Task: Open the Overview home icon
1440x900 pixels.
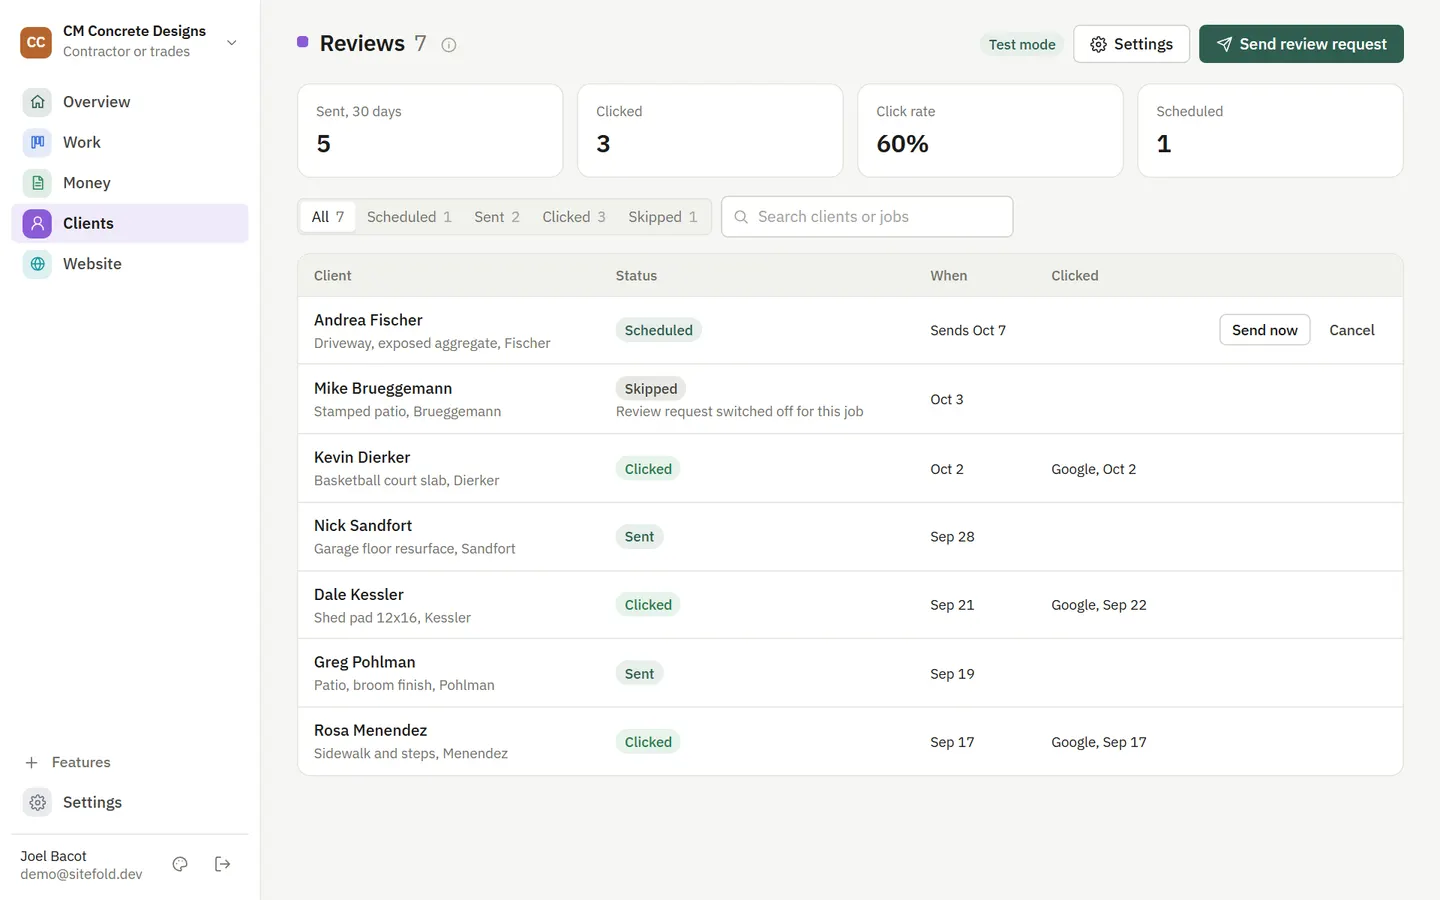Action: [x=37, y=102]
